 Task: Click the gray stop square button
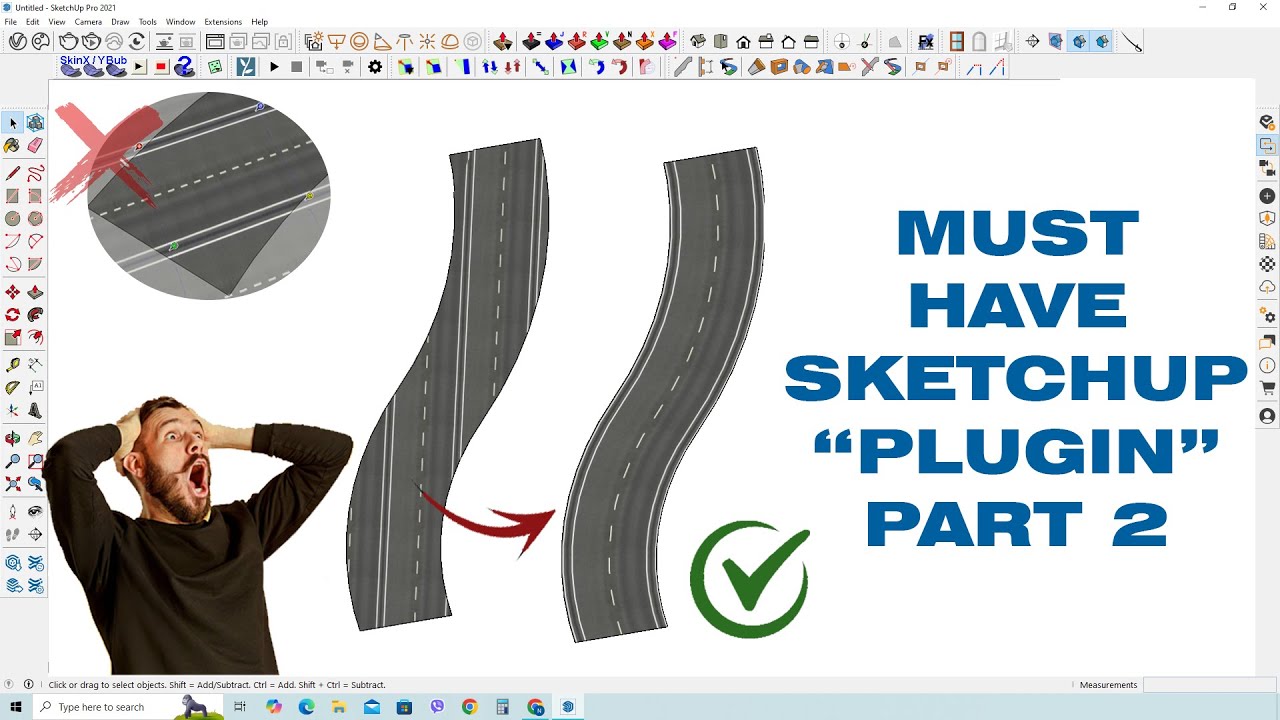coord(297,67)
